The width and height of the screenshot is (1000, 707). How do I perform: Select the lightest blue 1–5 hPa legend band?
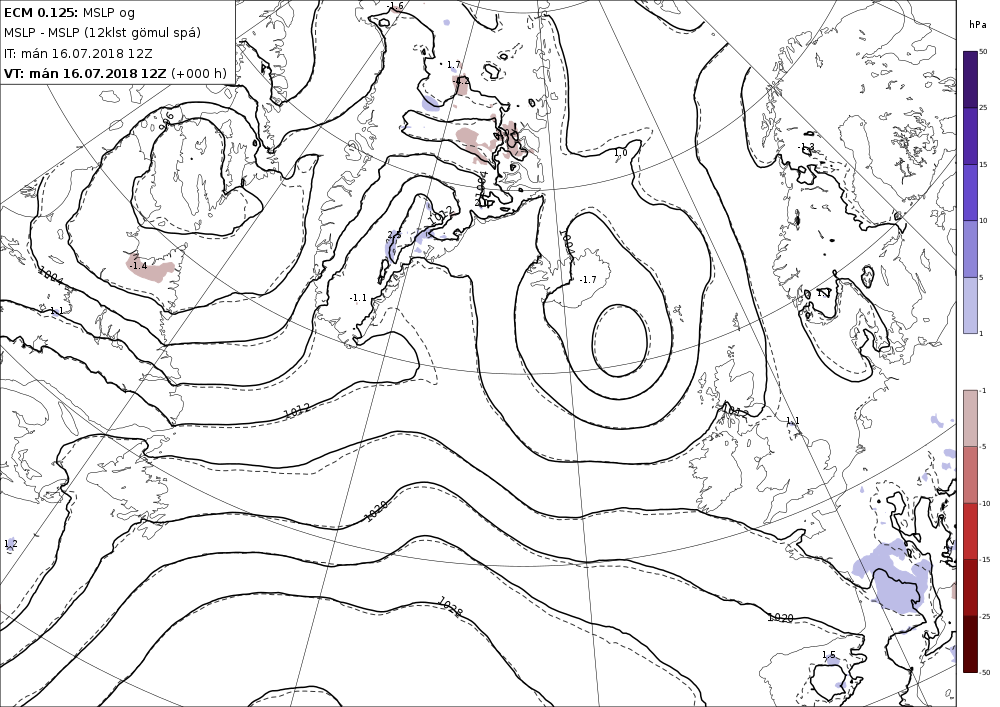coord(970,305)
